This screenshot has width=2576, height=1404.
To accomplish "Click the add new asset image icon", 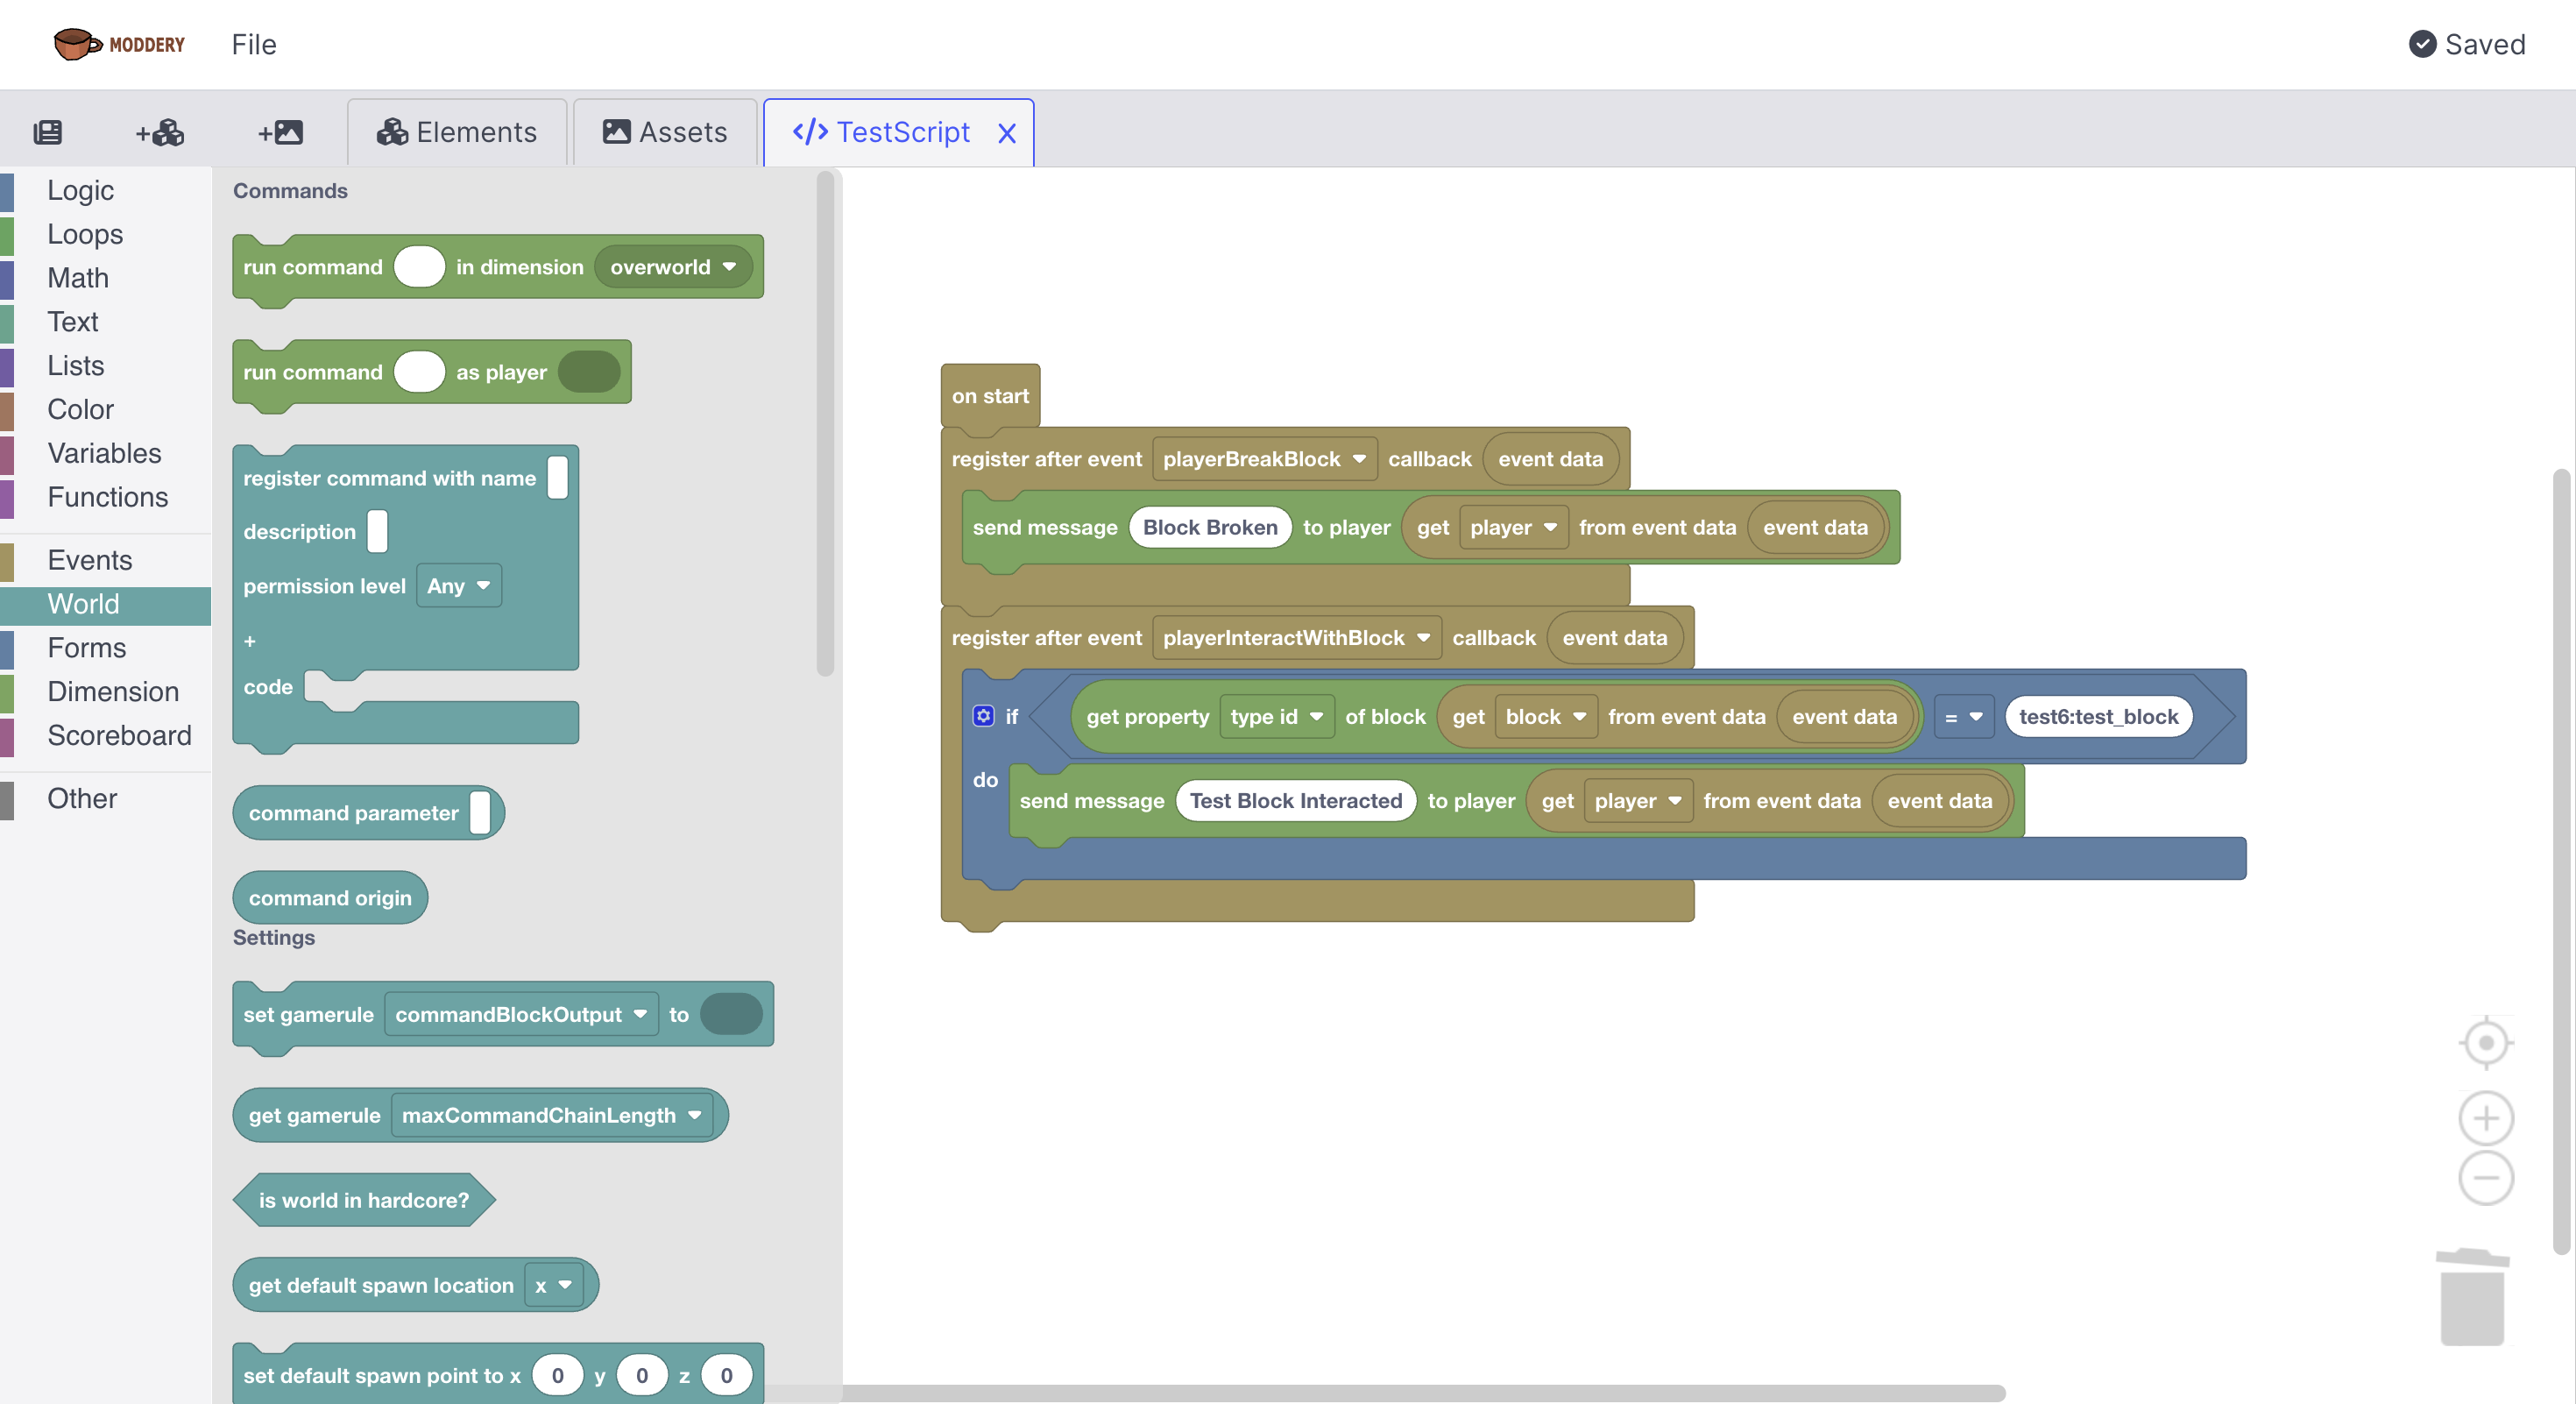I will click(281, 132).
